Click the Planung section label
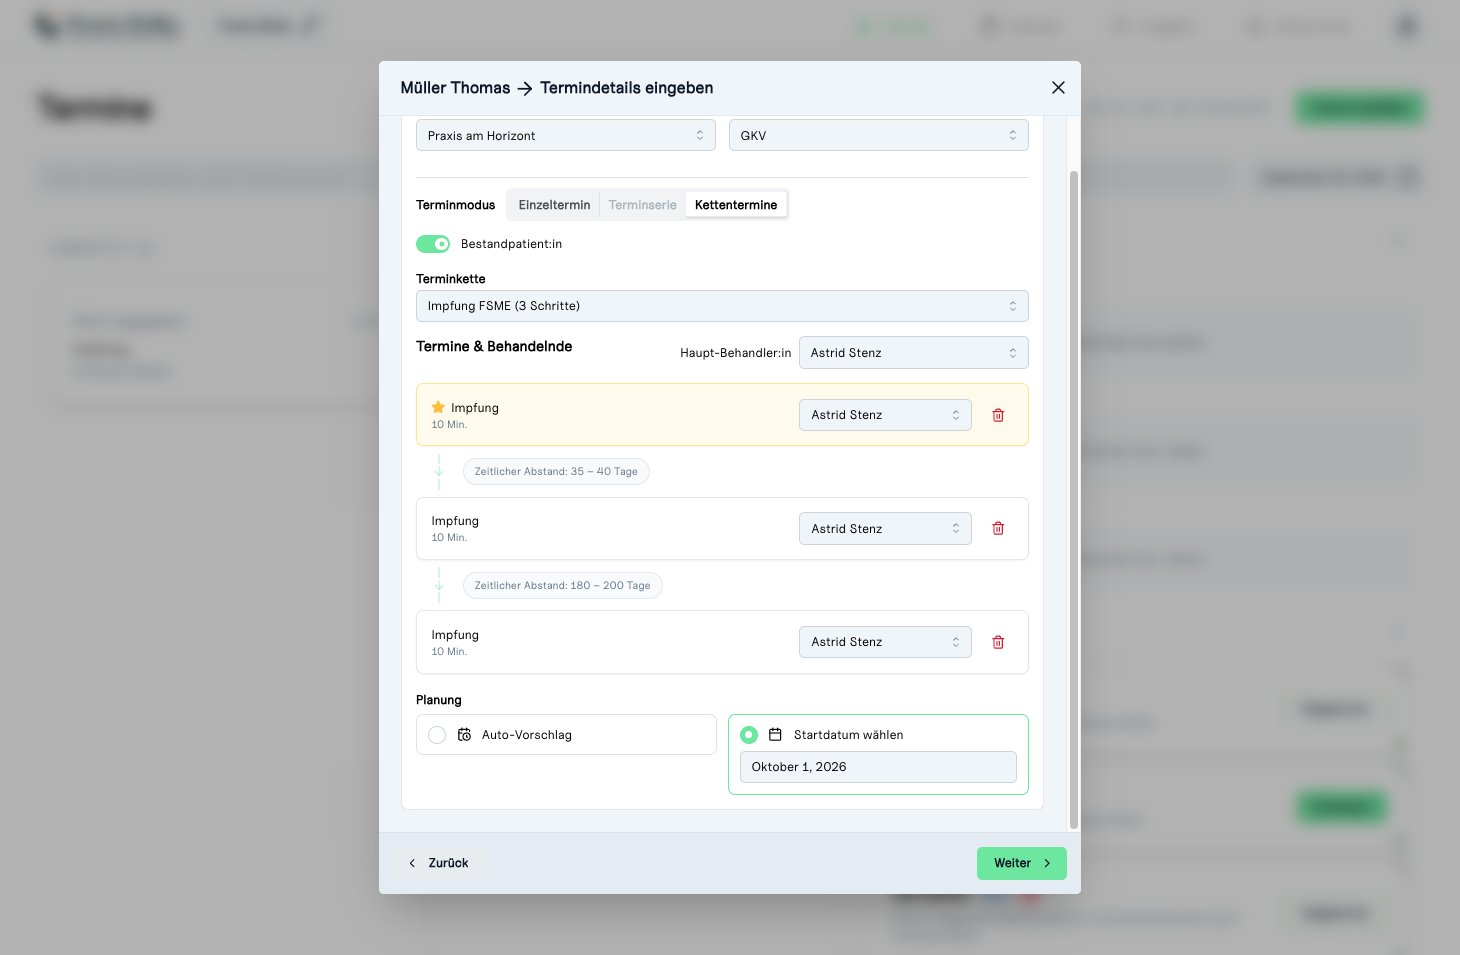Viewport: 1460px width, 955px height. [x=439, y=700]
